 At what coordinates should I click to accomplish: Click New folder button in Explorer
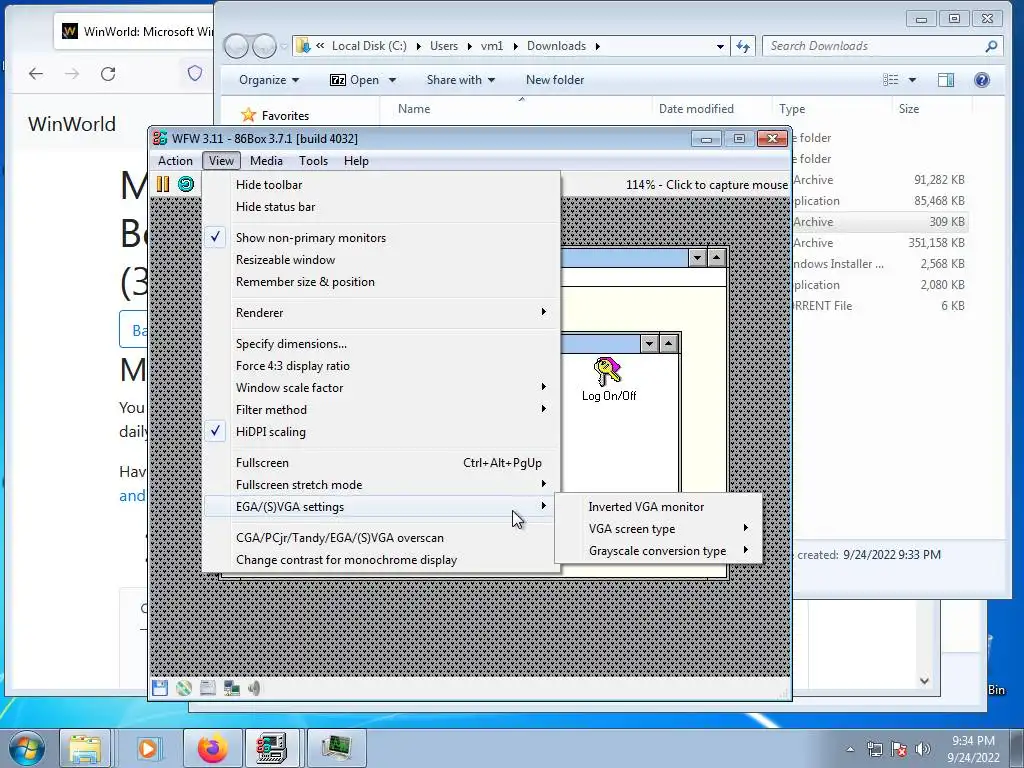pos(555,80)
